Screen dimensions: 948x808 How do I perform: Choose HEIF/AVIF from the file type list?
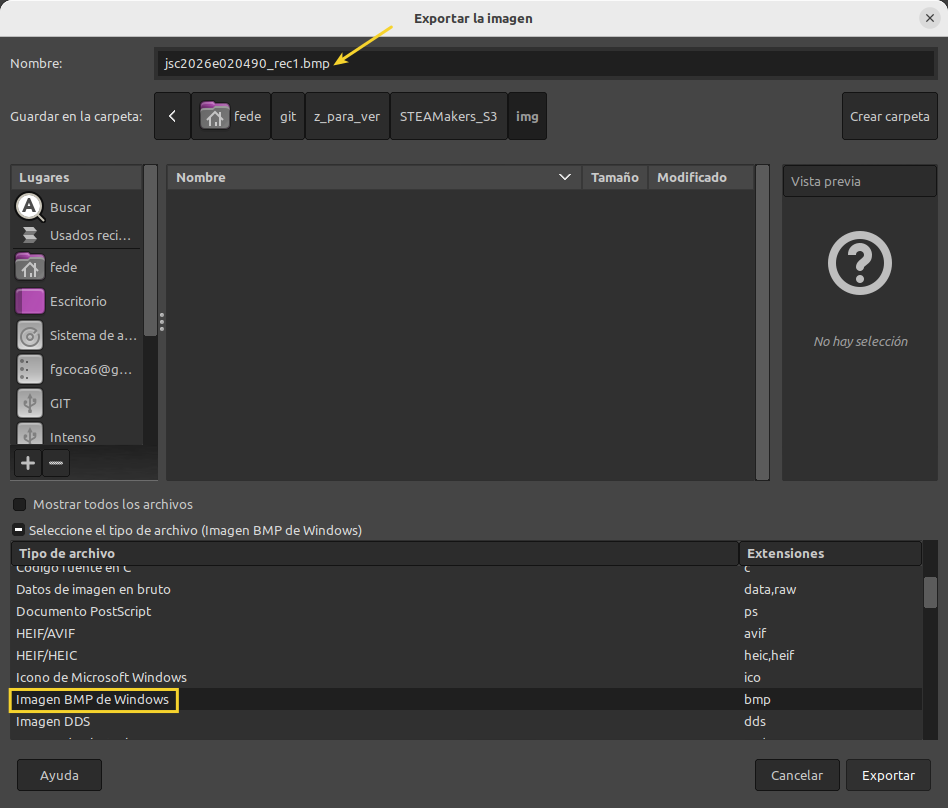46,634
